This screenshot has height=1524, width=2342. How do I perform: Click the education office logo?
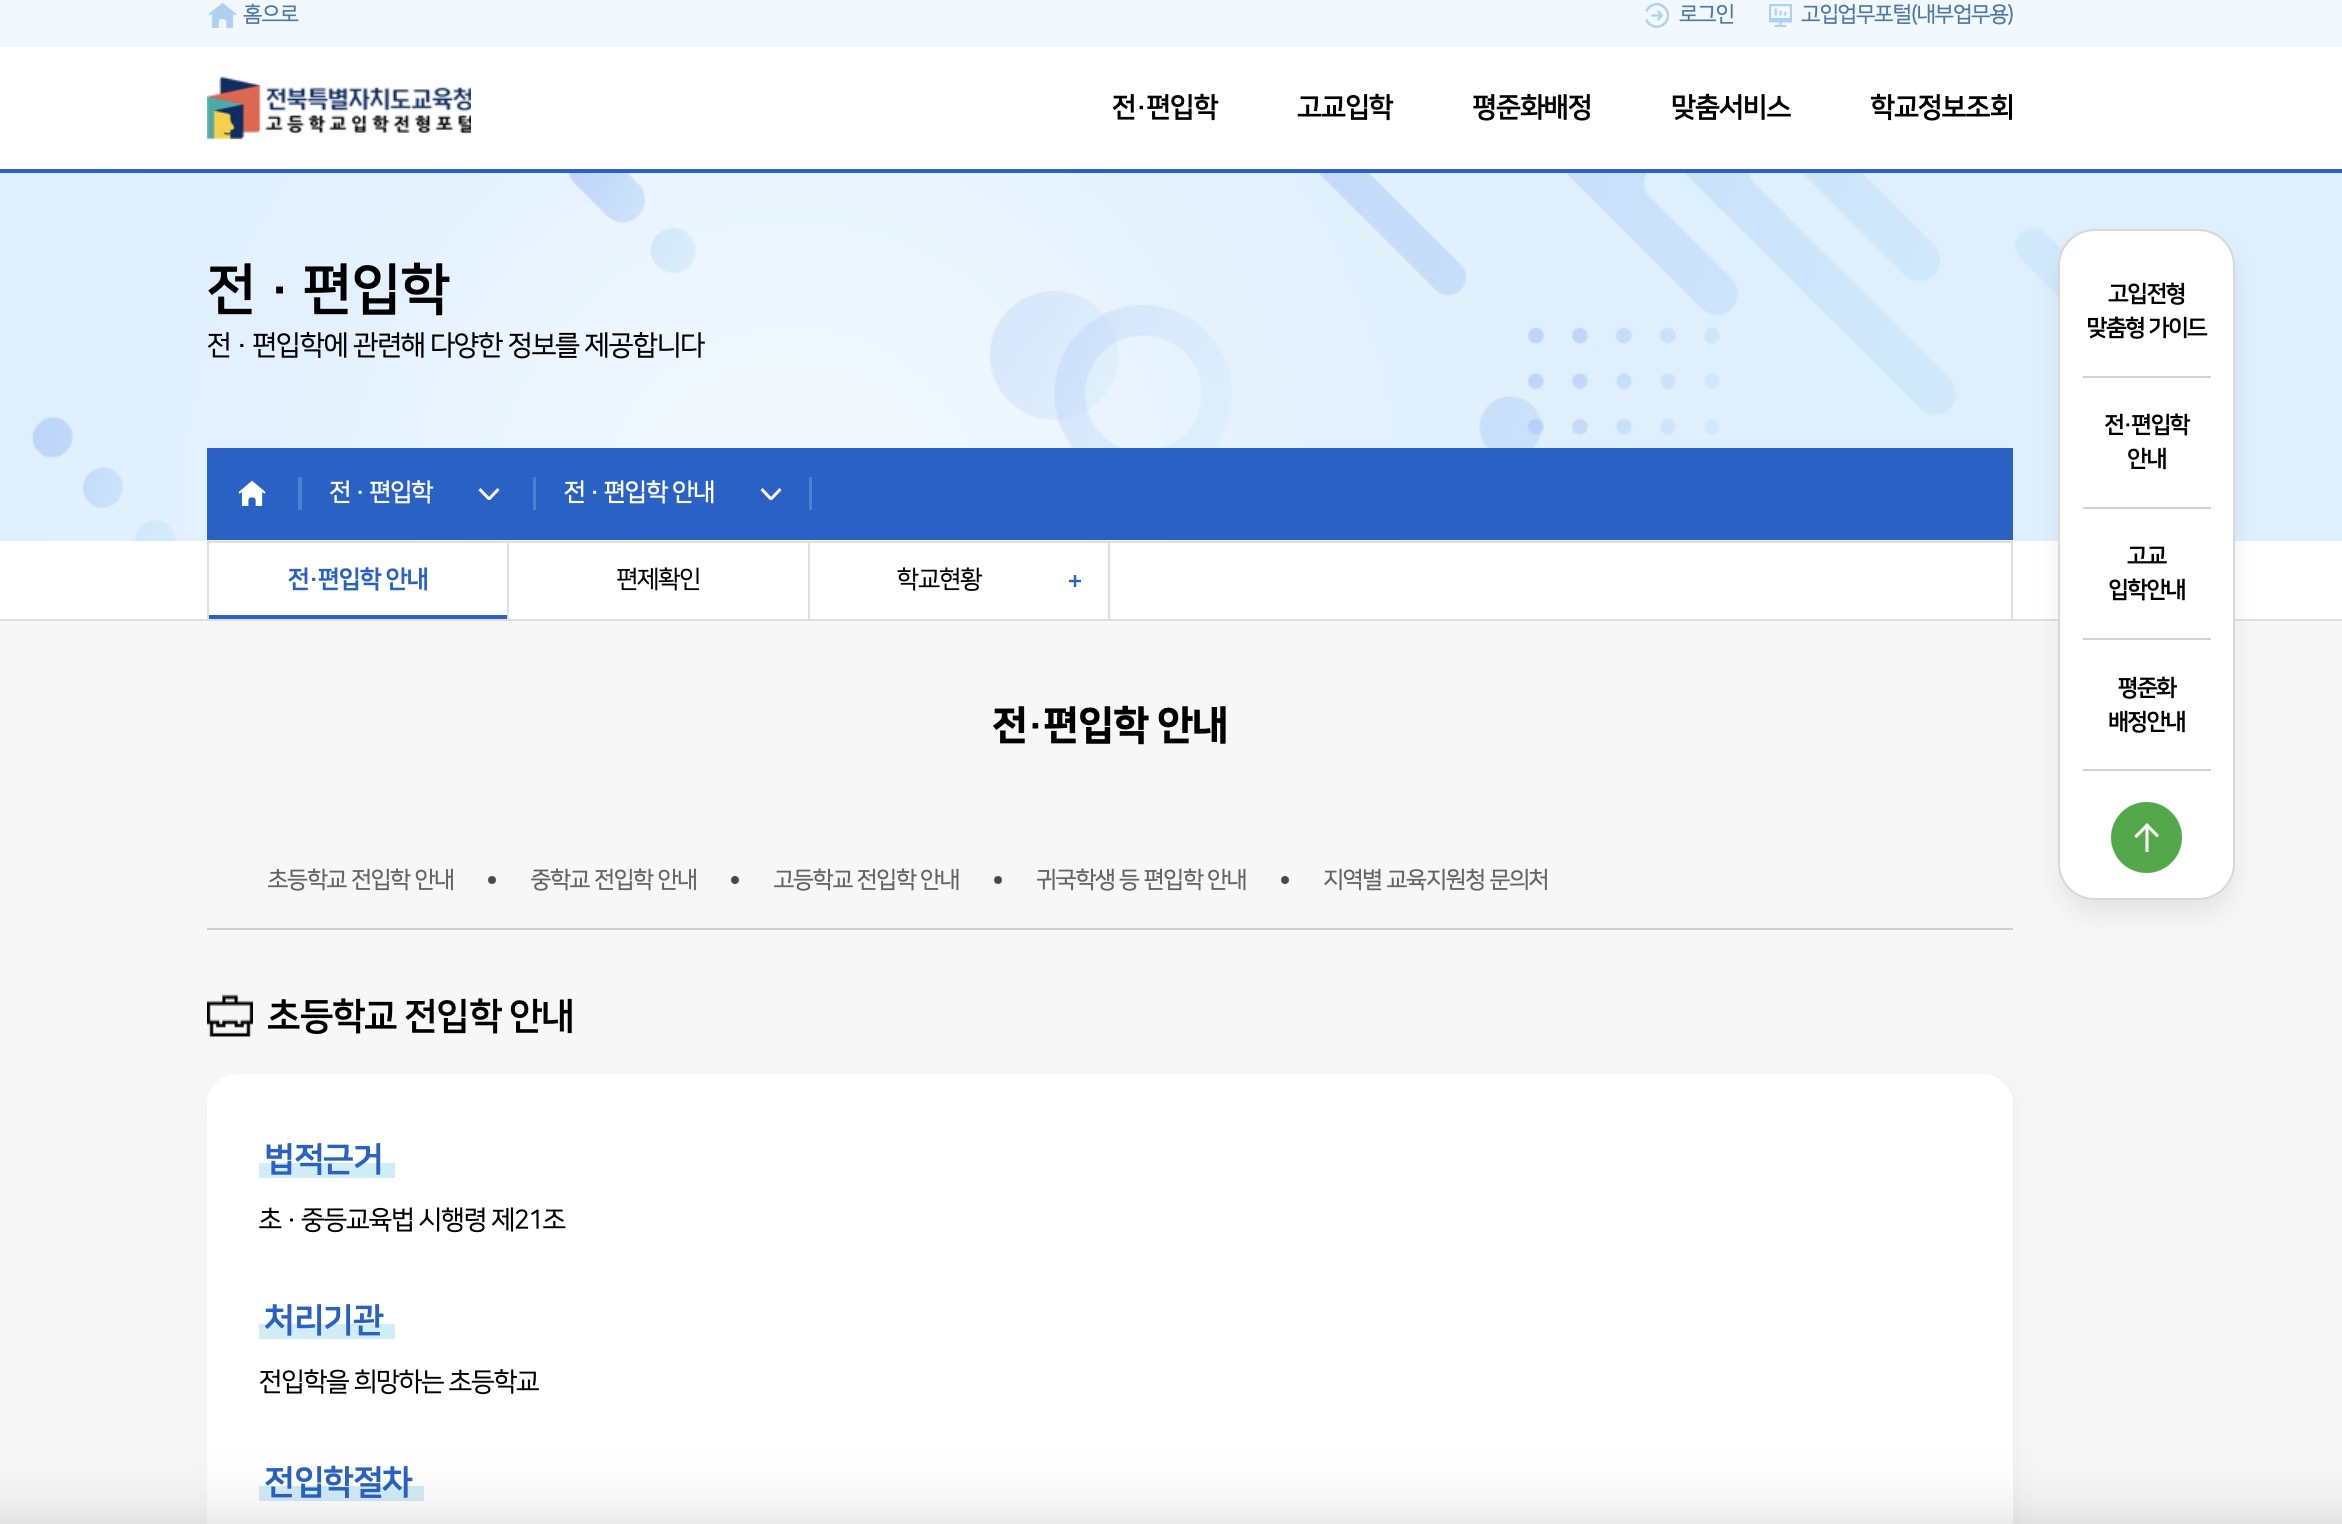(339, 108)
